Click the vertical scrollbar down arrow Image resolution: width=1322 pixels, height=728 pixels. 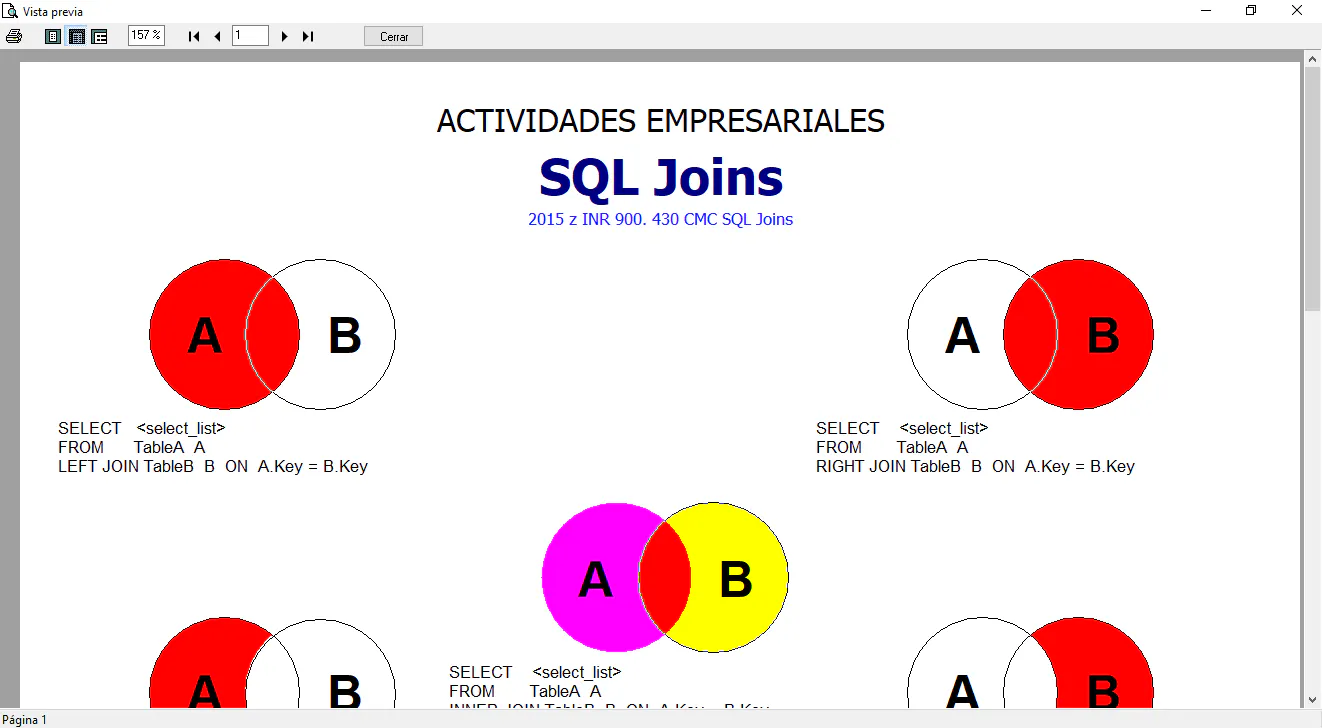pos(1313,700)
